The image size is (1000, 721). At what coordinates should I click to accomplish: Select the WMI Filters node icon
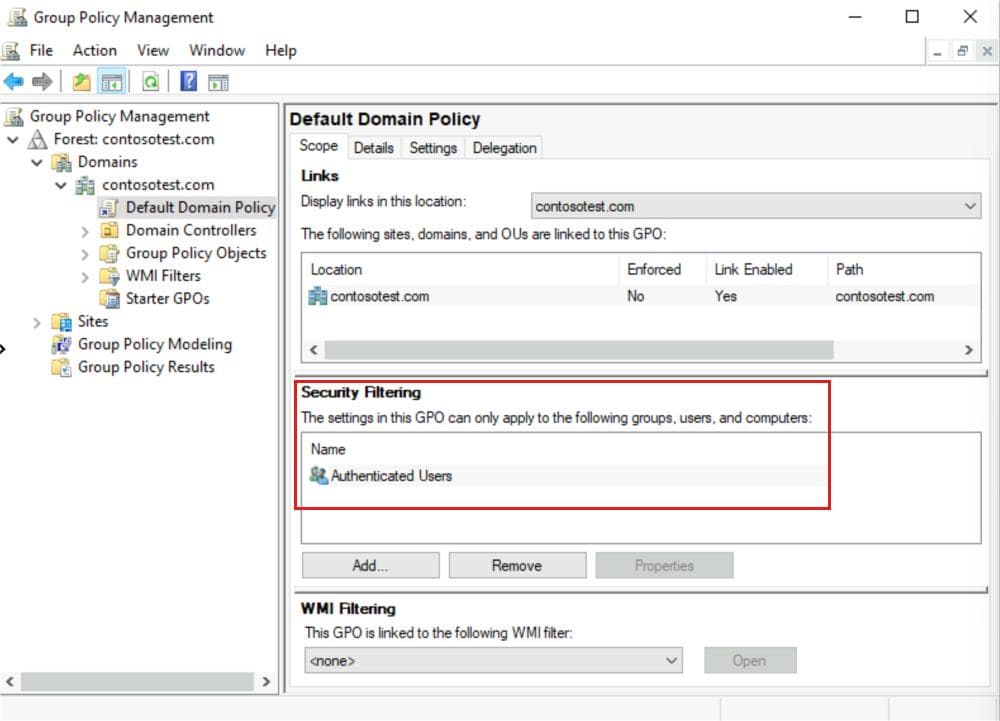[x=109, y=276]
